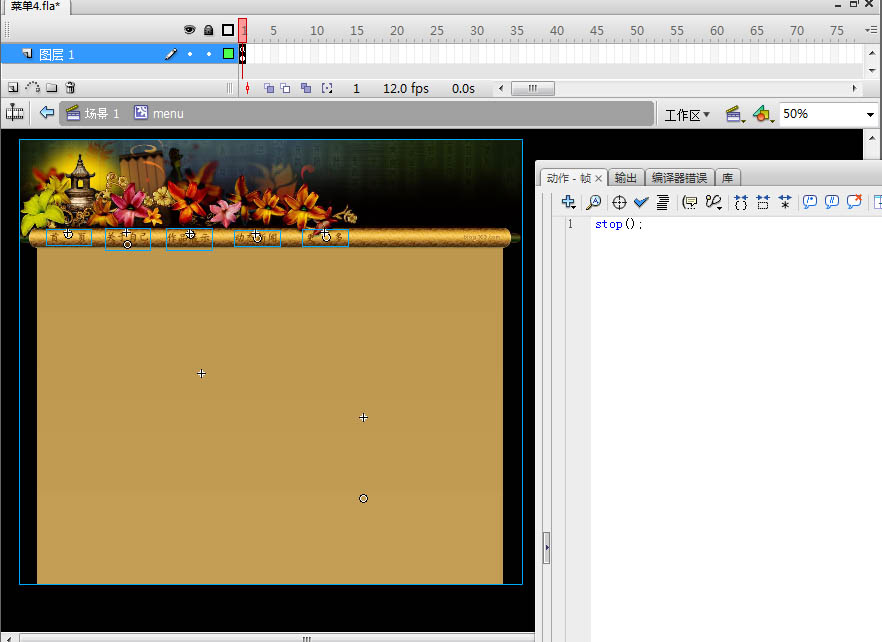Image resolution: width=882 pixels, height=642 pixels.
Task: Toggle Onion Skin Outlines button
Action: [286, 88]
